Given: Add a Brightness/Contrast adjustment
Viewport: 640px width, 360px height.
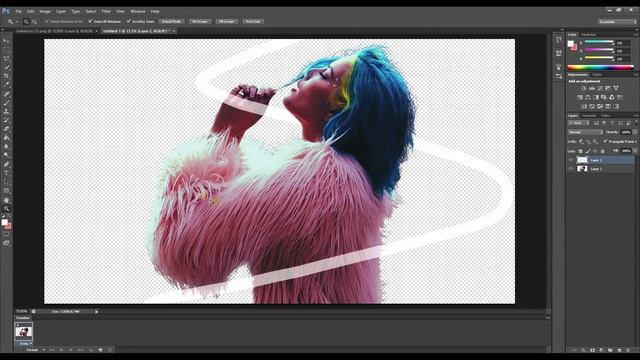Looking at the screenshot, I should [x=583, y=88].
